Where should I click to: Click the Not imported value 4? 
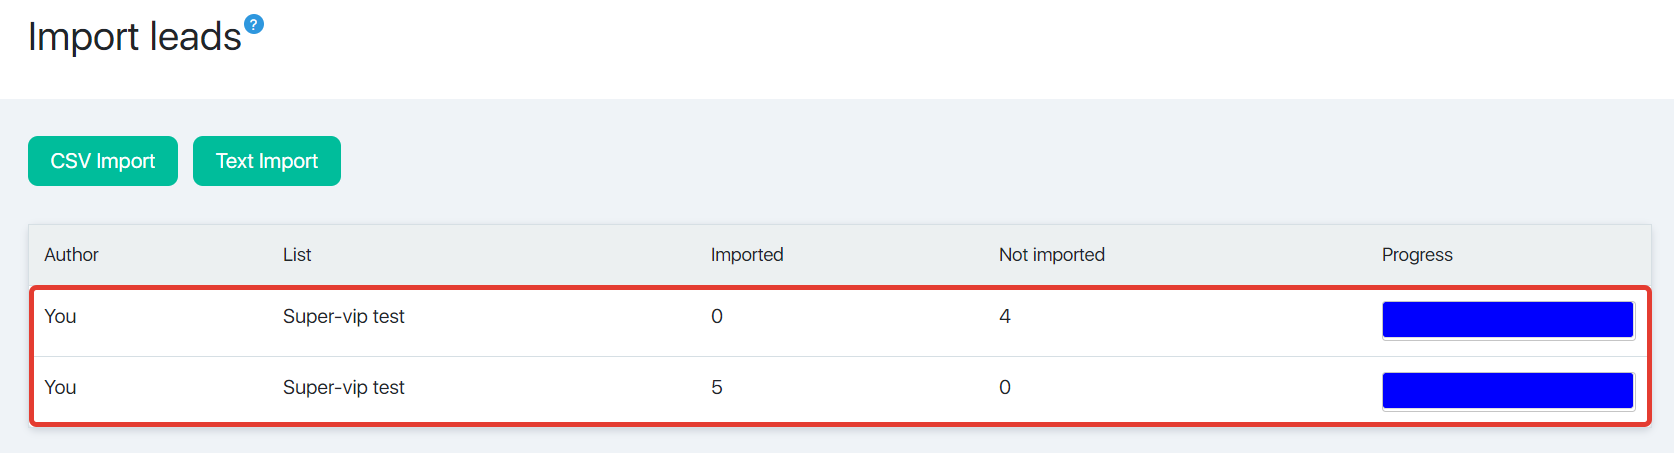pyautogui.click(x=1005, y=317)
